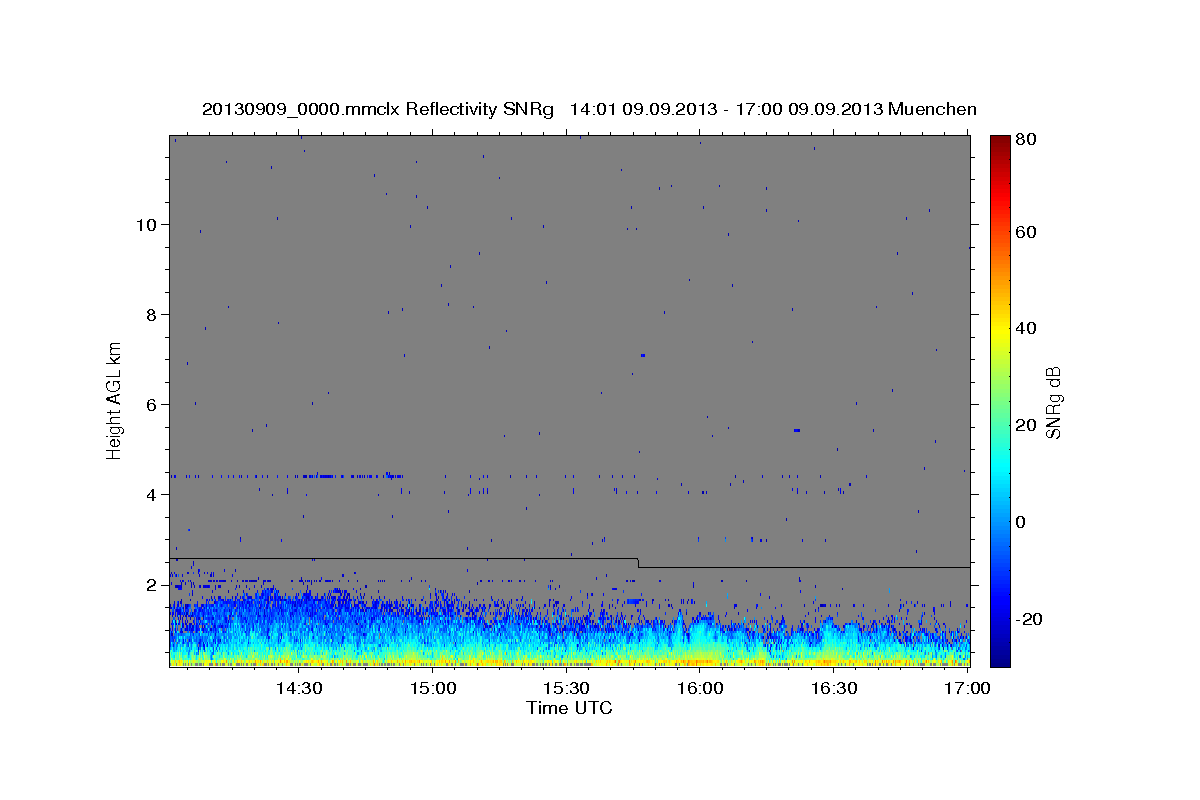Click the height tick label 2
The image size is (1200, 800).
pyautogui.click(x=152, y=584)
